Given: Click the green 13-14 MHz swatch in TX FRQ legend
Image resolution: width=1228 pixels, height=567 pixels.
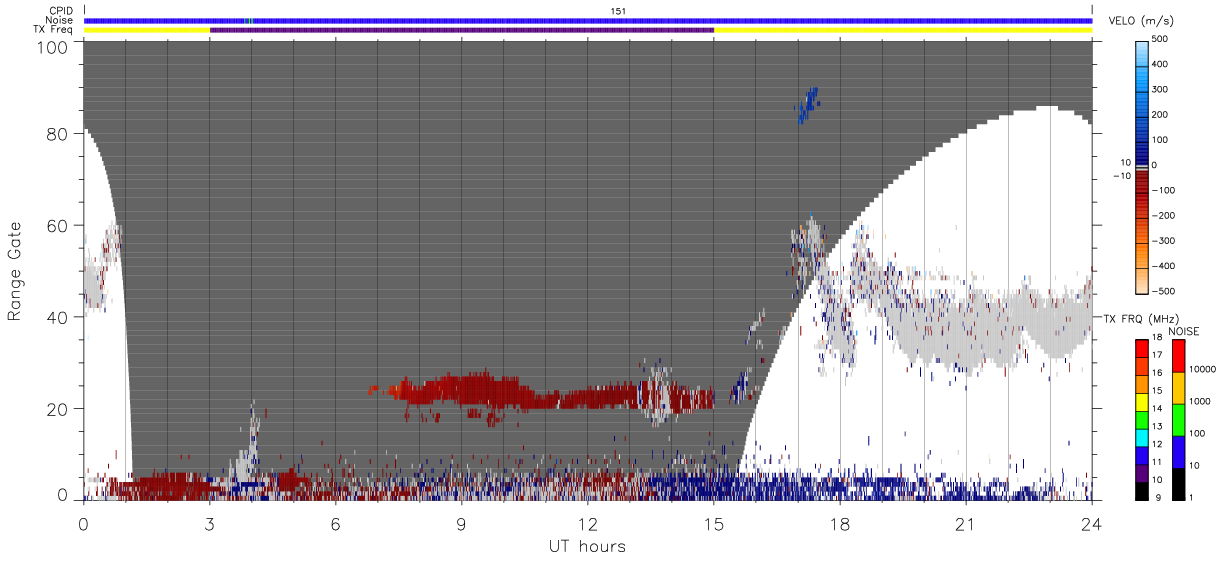Looking at the screenshot, I should (1142, 420).
